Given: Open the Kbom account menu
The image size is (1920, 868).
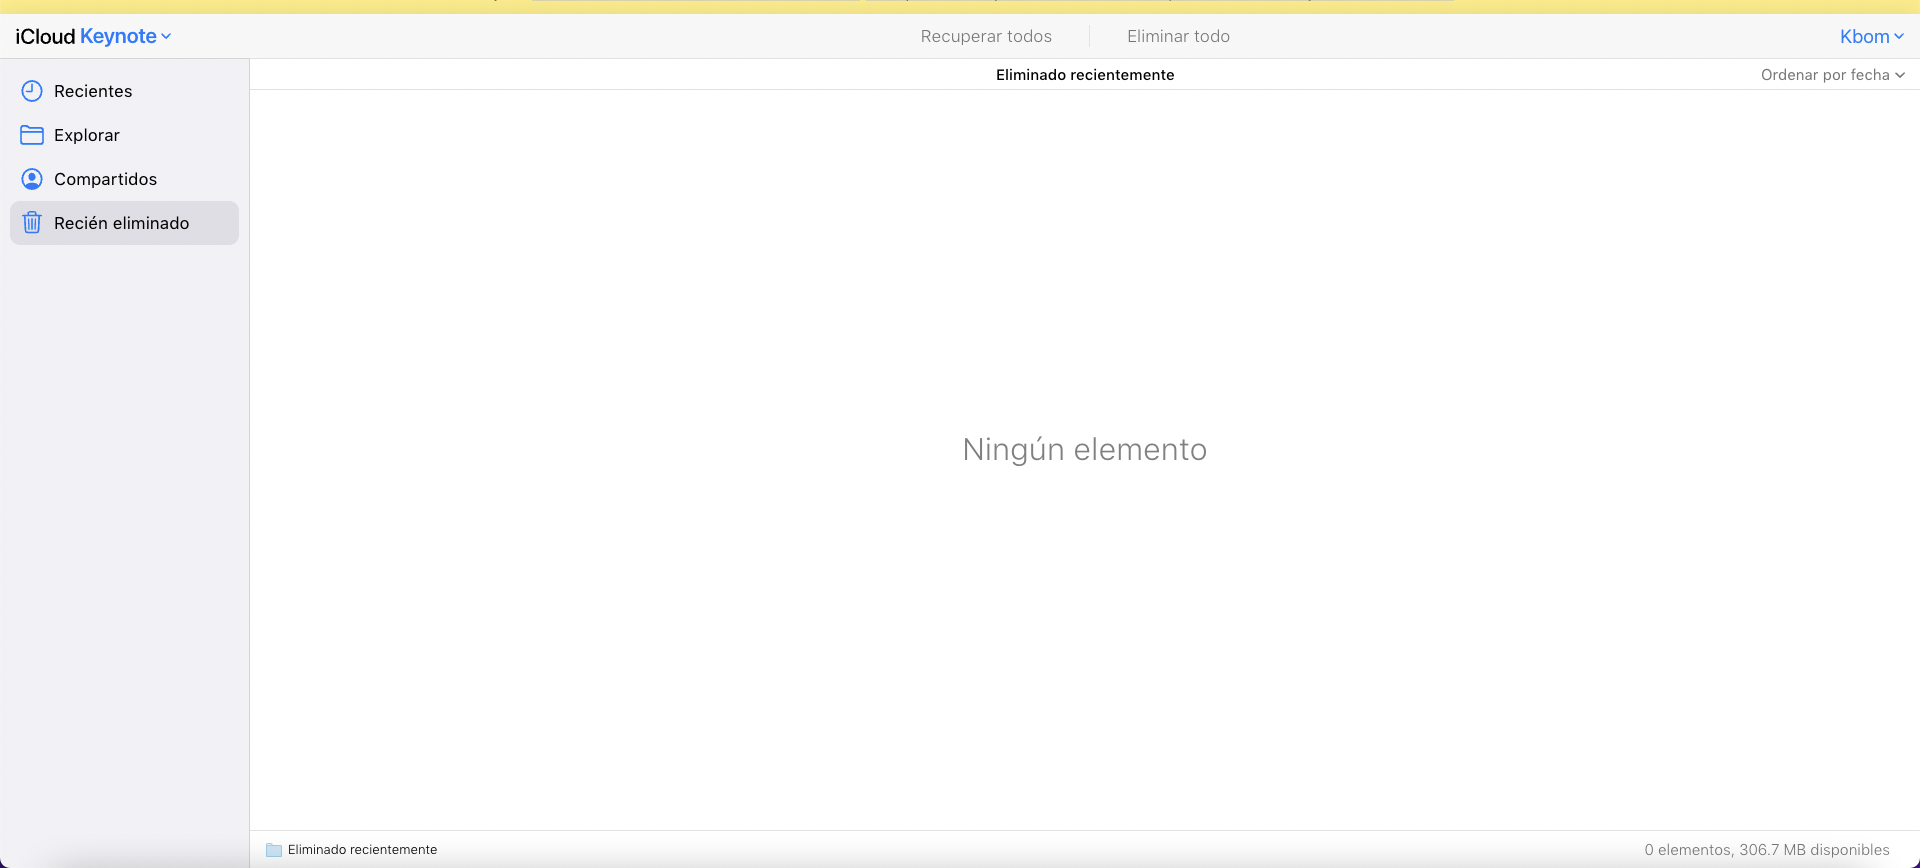Looking at the screenshot, I should point(1864,37).
